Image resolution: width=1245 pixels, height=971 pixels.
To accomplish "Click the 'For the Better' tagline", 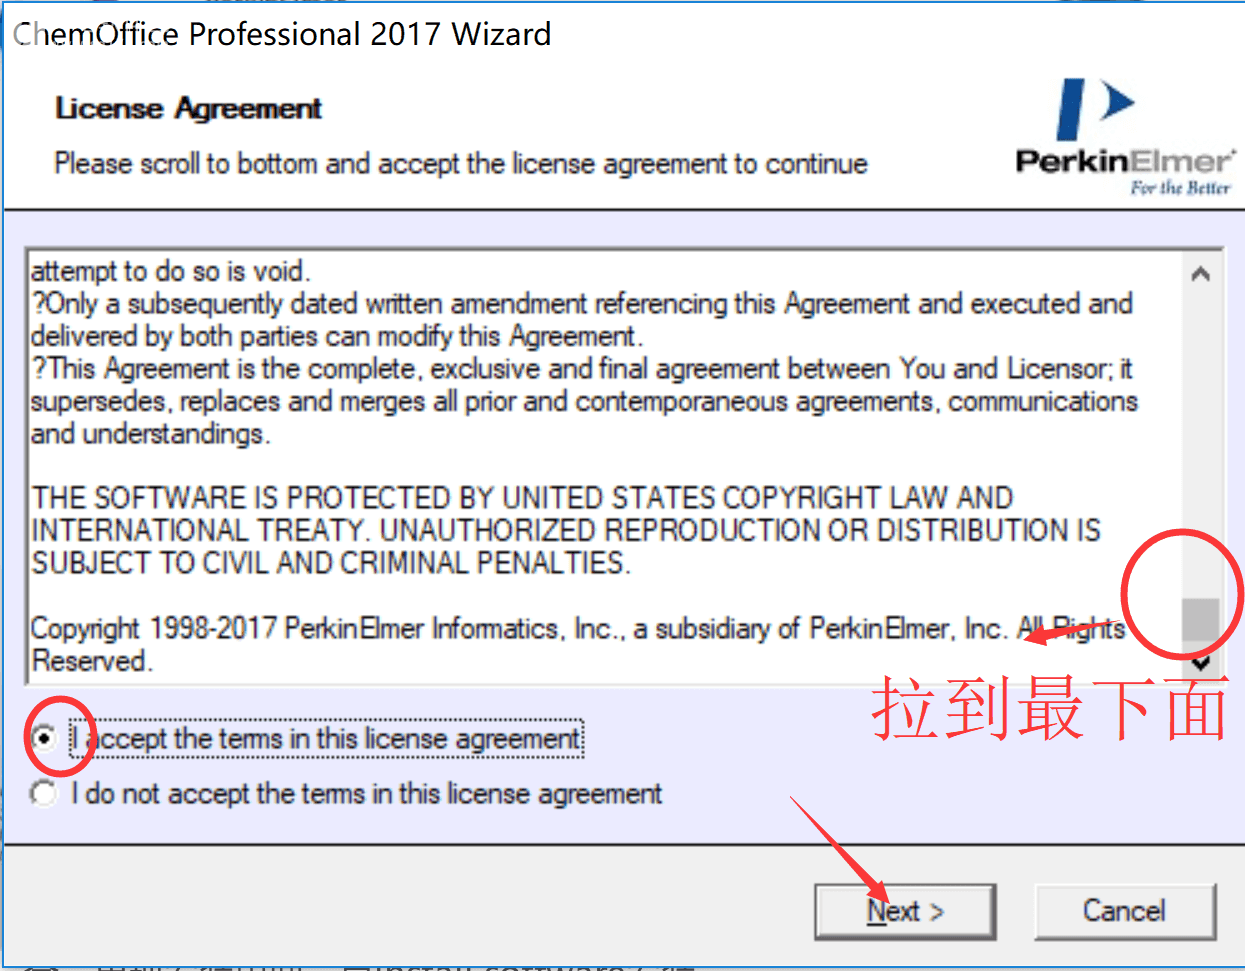I will pyautogui.click(x=1180, y=188).
